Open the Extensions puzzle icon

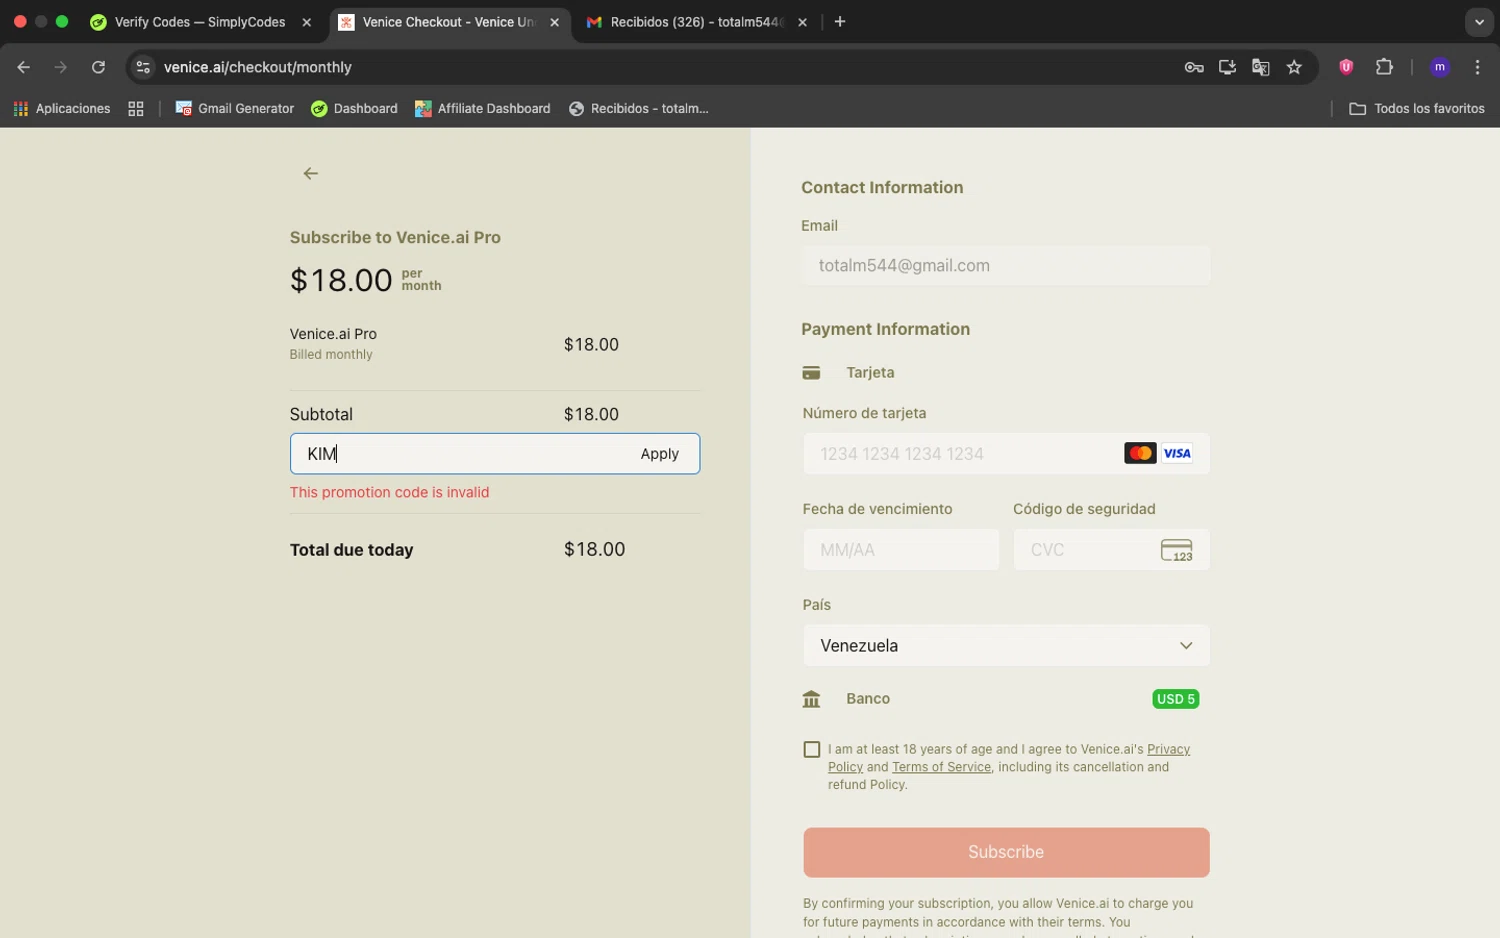point(1384,67)
